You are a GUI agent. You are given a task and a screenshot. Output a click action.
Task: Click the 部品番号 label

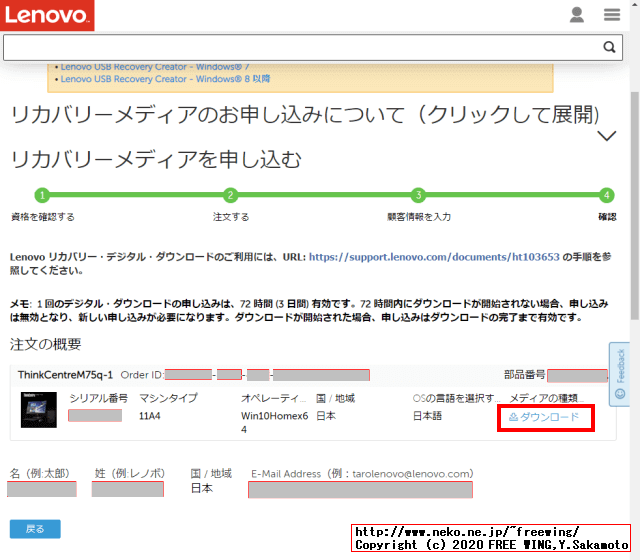524,374
